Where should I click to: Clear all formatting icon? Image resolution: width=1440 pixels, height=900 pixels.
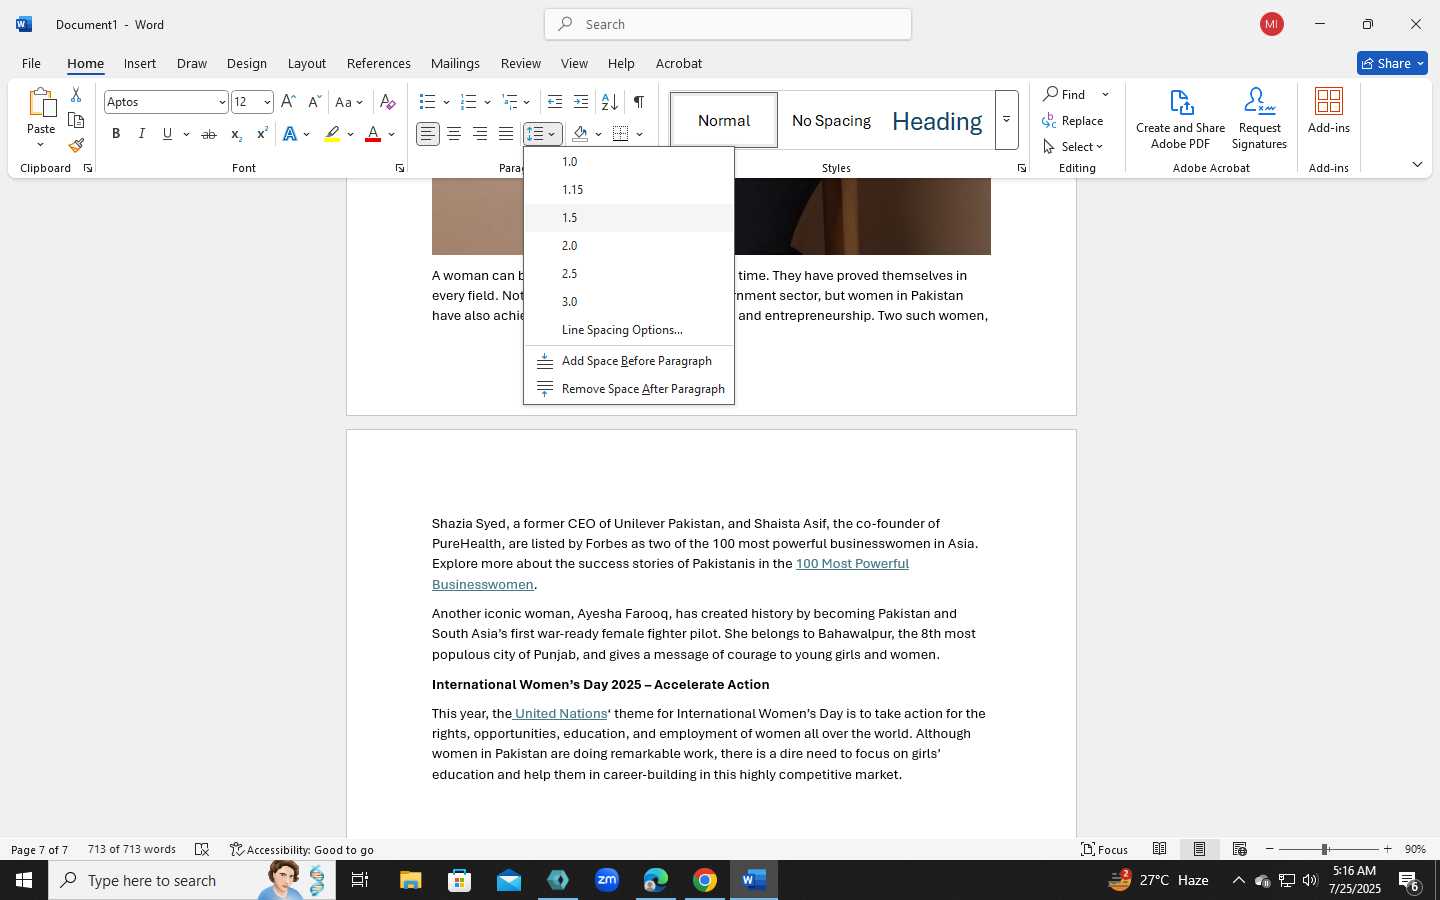(x=388, y=102)
